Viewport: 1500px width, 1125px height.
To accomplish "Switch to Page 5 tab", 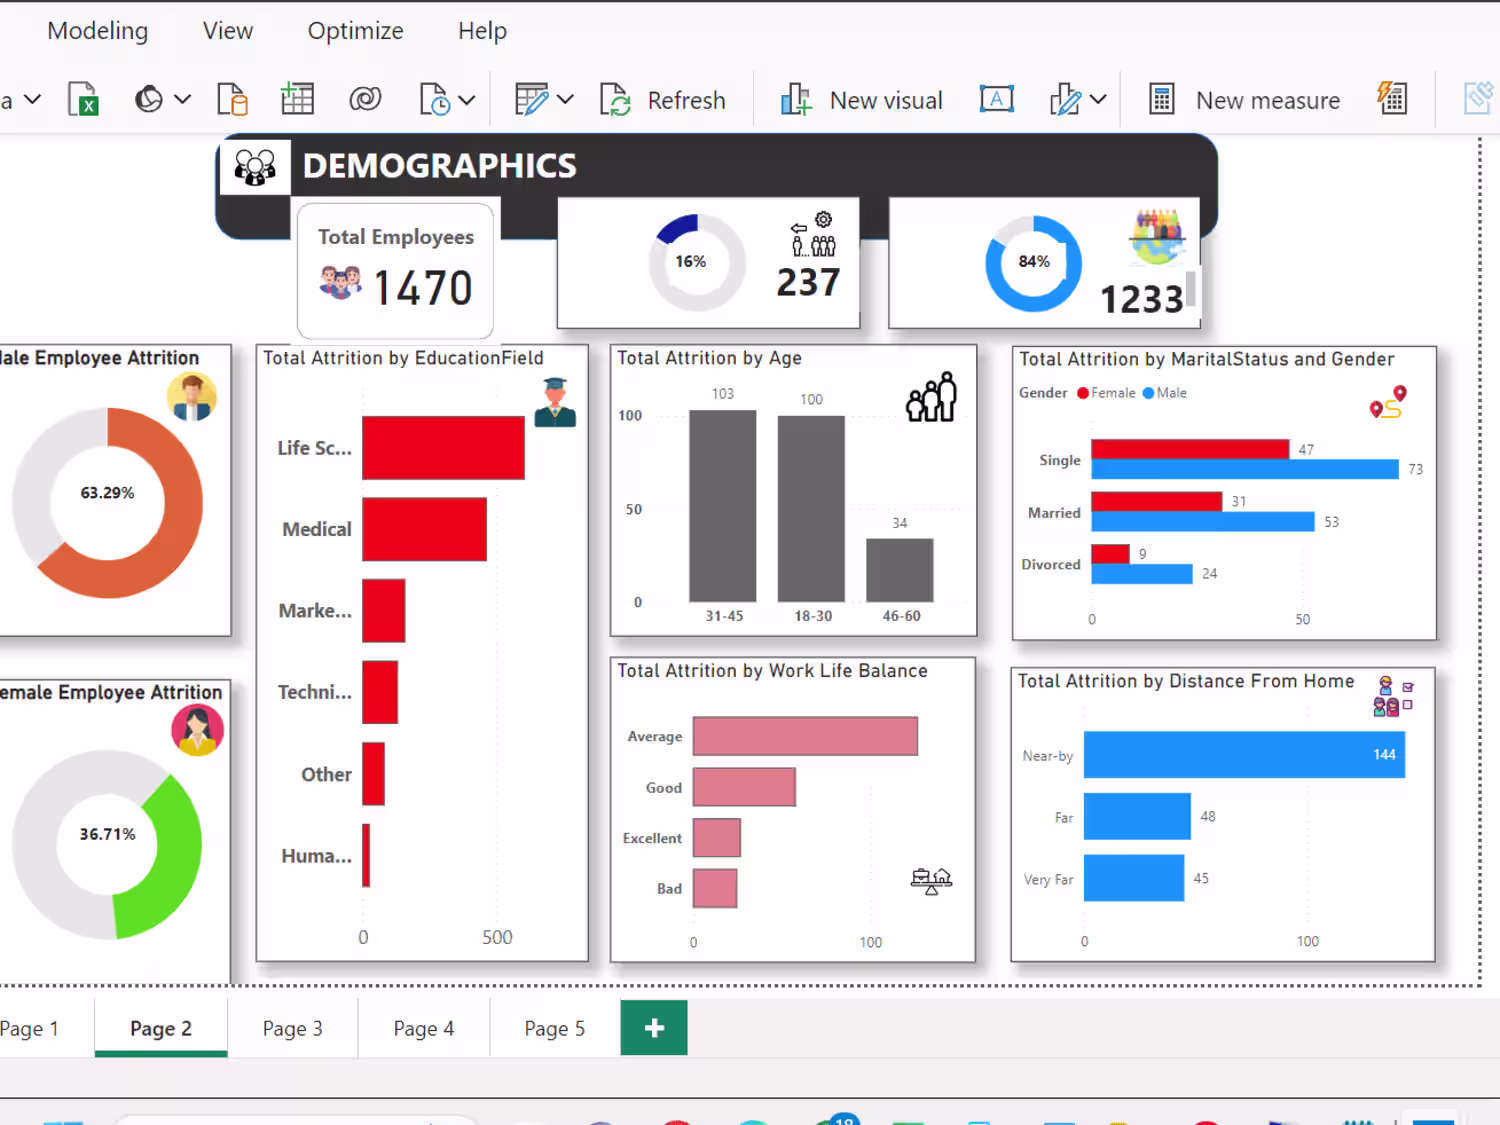I will (555, 1028).
